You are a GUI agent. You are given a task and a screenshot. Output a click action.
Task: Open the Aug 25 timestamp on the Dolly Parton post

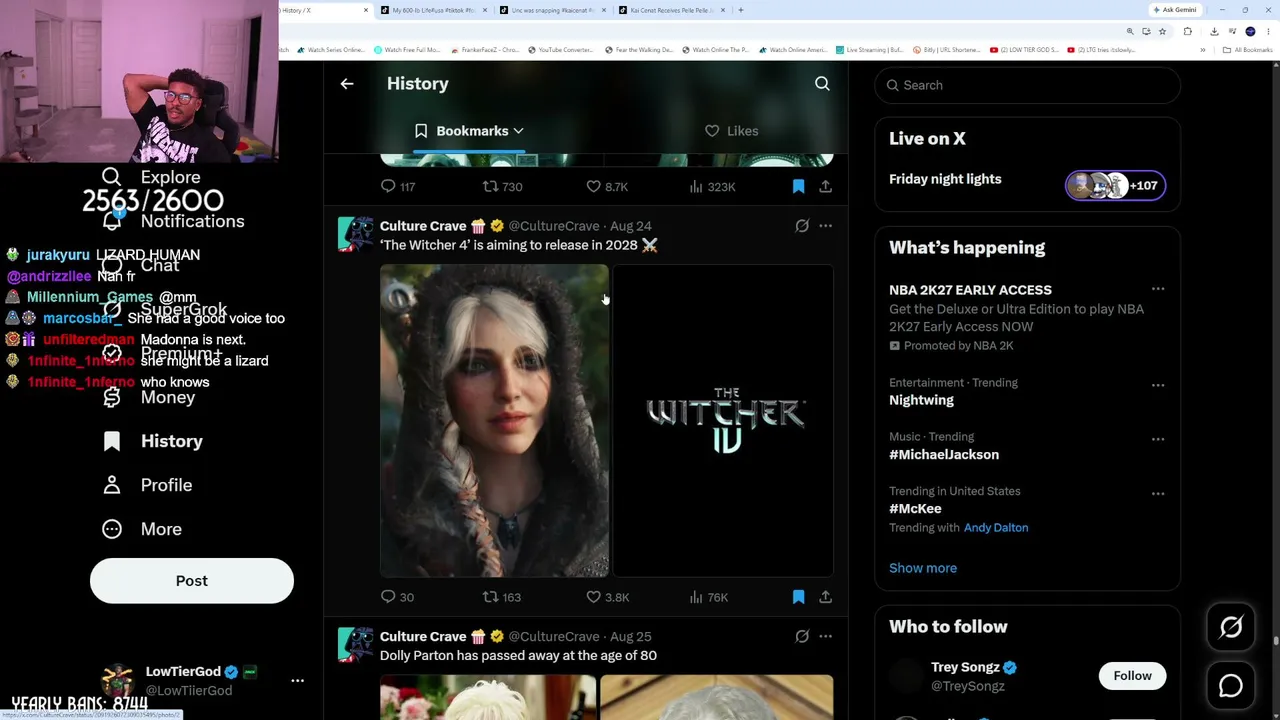630,636
